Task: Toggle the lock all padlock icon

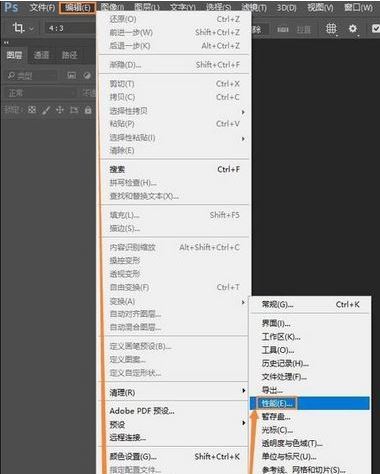Action: [88, 110]
